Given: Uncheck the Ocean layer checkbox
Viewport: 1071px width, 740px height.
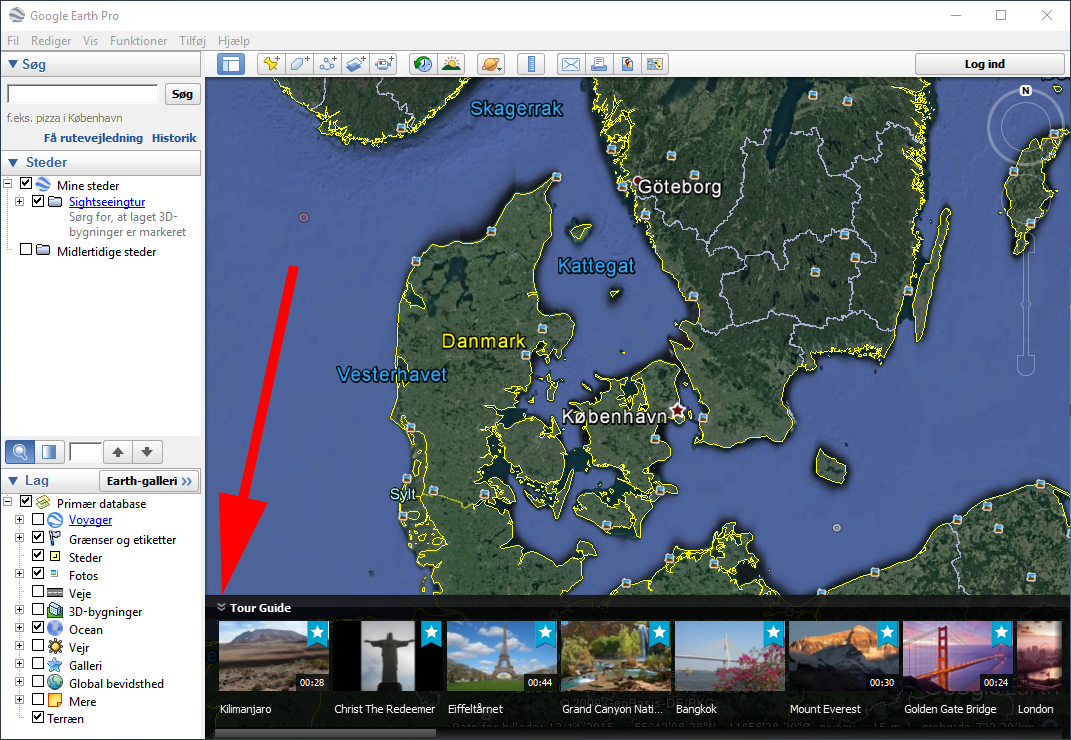Looking at the screenshot, I should point(38,628).
